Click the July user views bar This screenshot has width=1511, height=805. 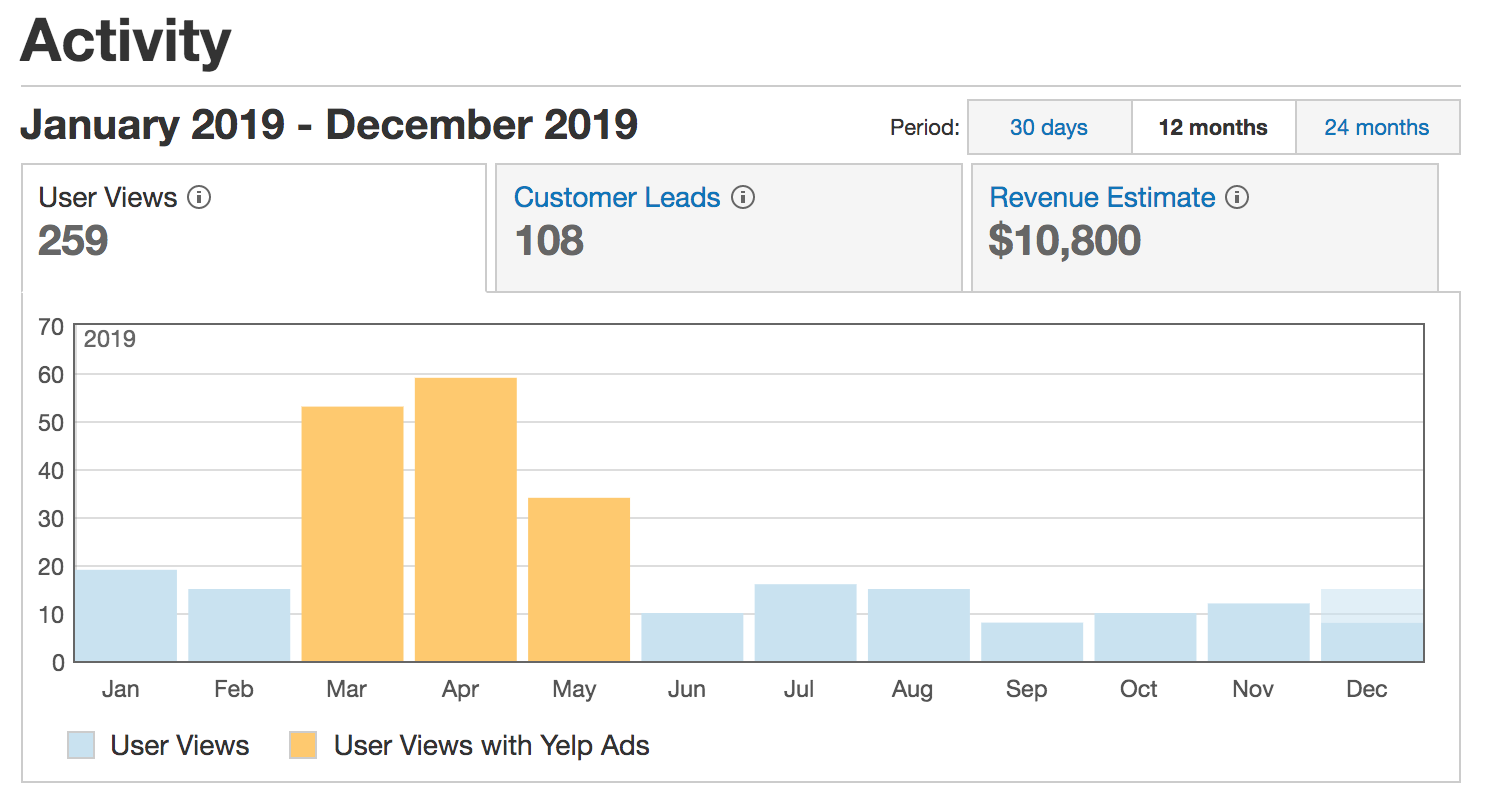click(x=805, y=623)
